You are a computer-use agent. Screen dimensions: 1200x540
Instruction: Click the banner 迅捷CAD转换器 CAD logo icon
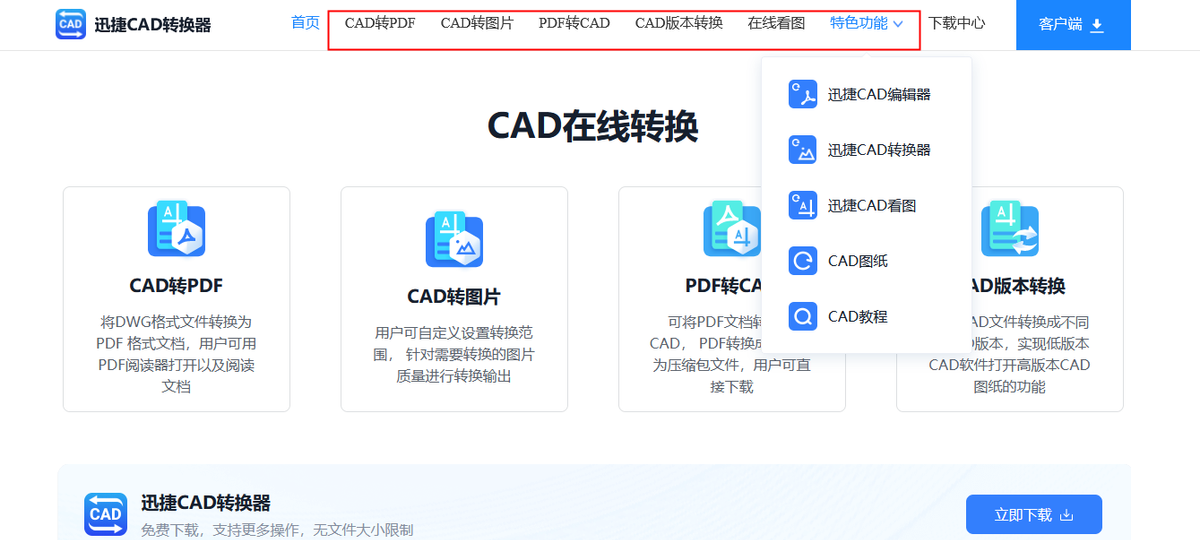point(106,513)
